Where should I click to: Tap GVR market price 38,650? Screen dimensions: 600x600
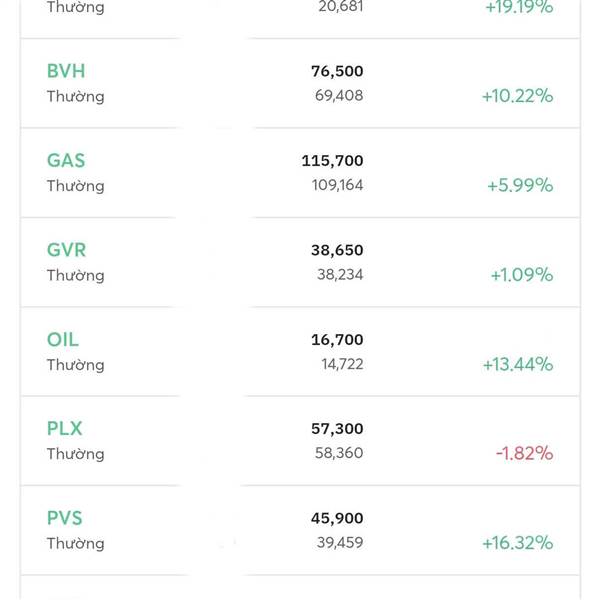337,250
